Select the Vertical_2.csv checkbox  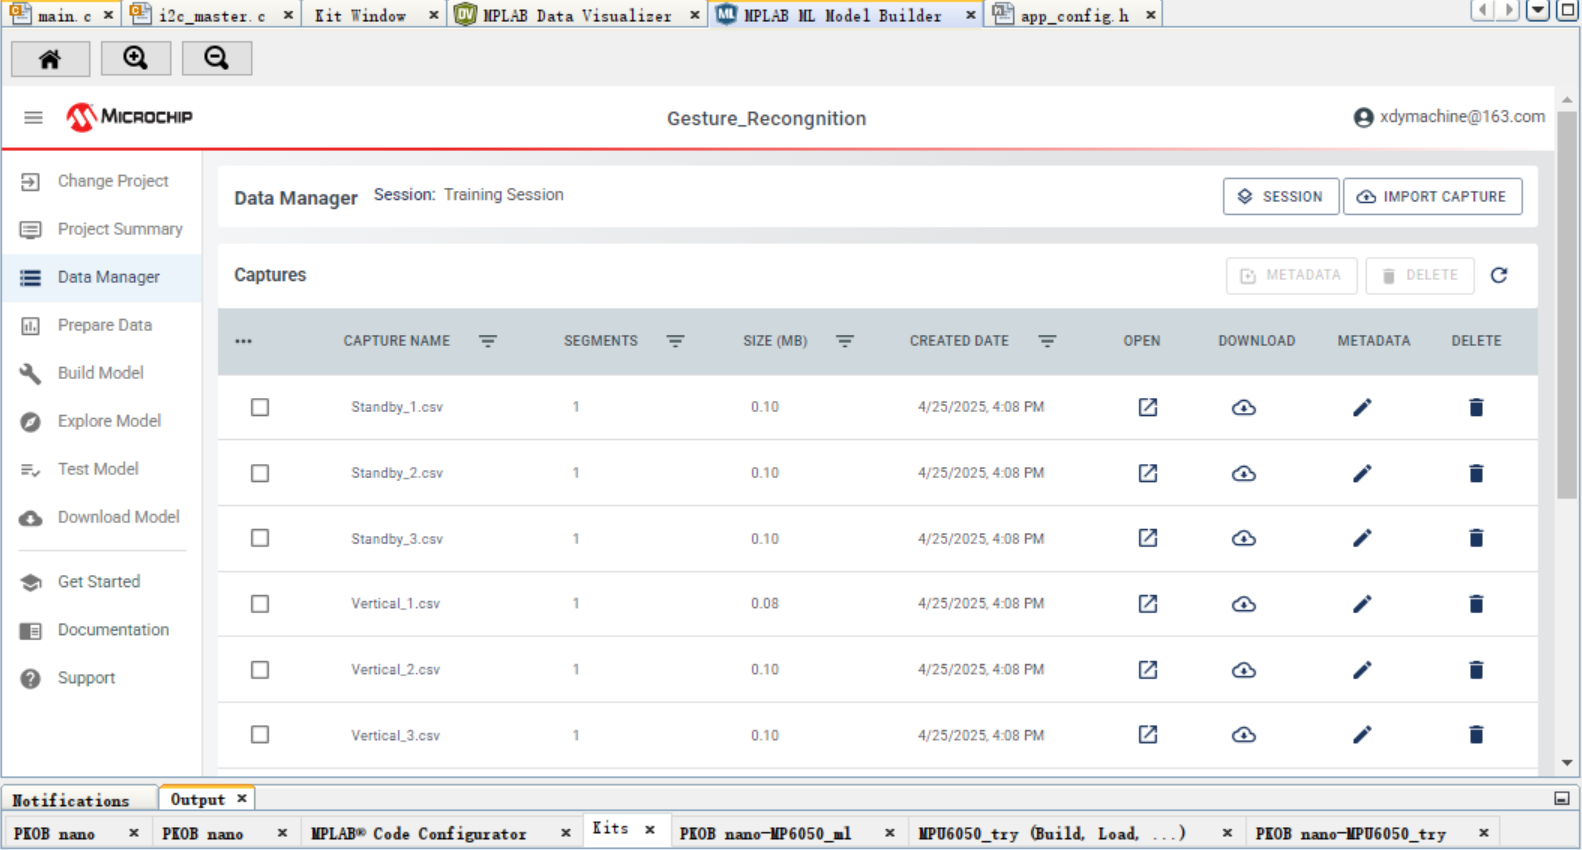[260, 670]
